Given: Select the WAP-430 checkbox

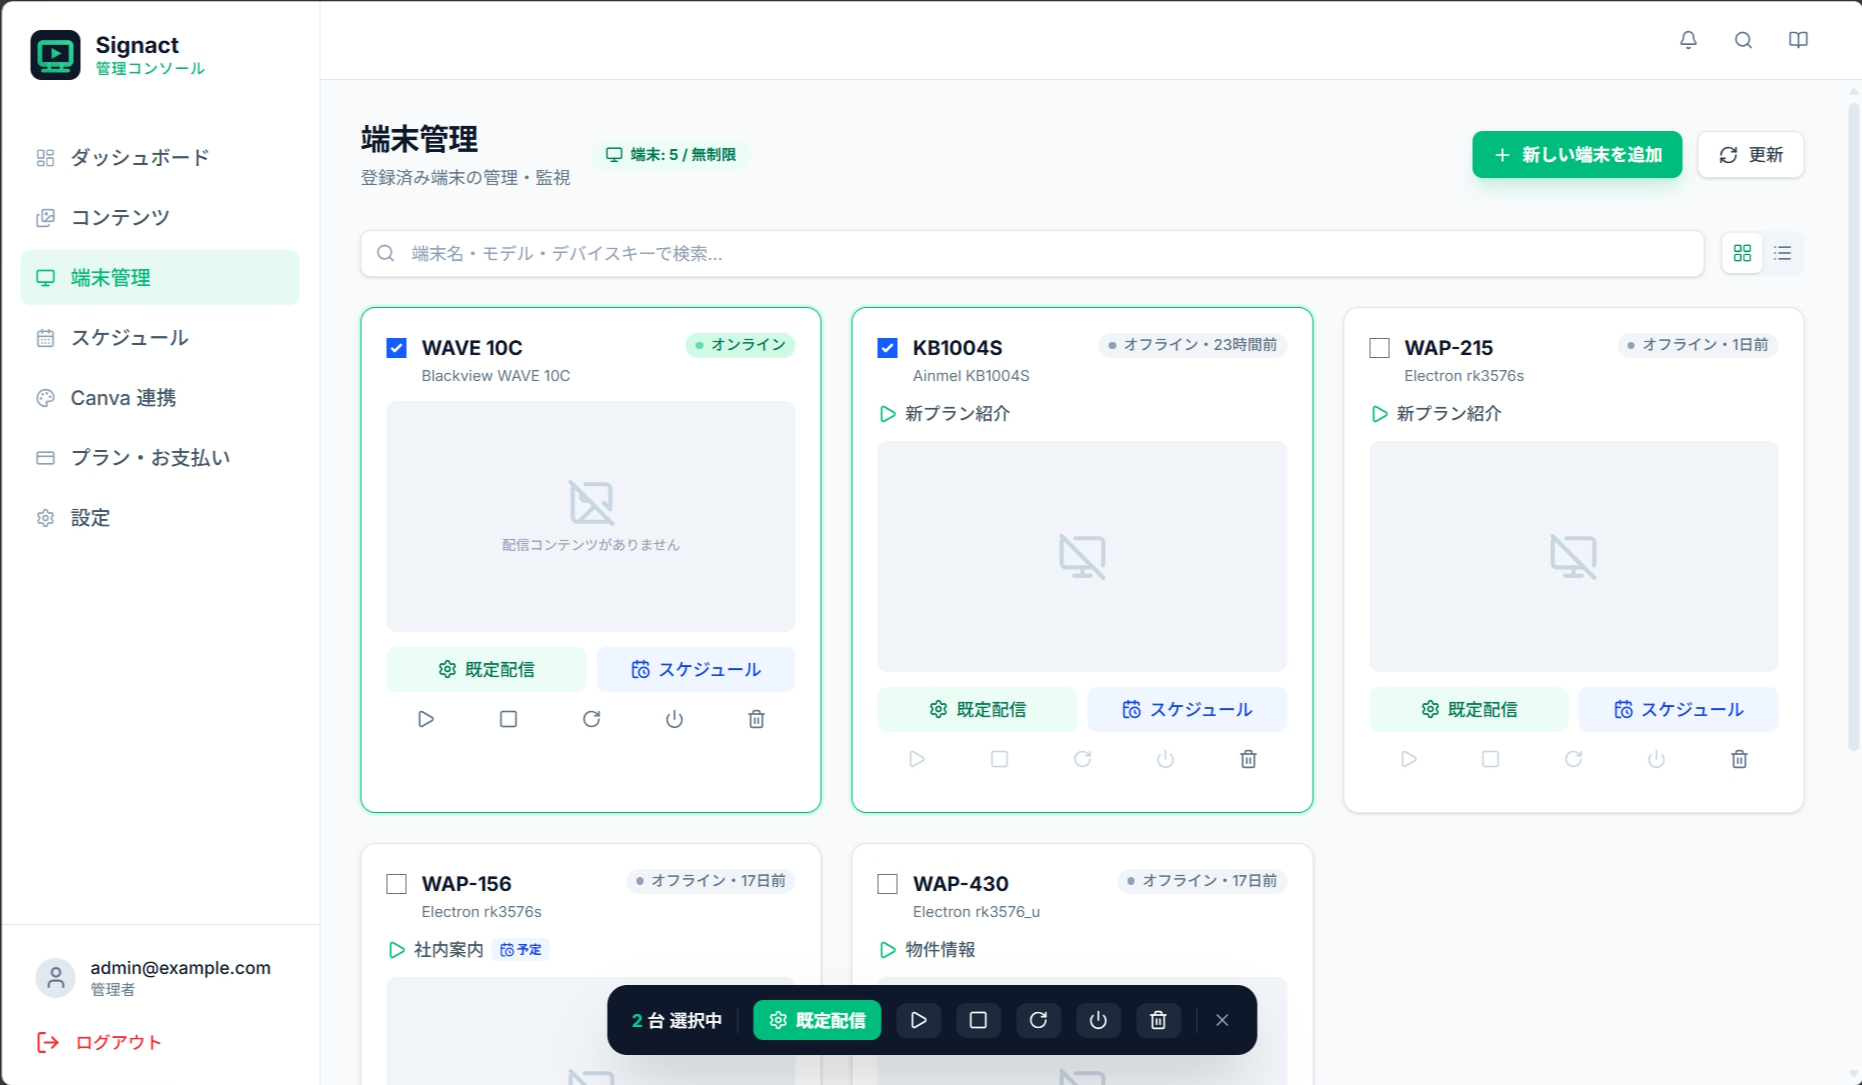Looking at the screenshot, I should pos(887,884).
